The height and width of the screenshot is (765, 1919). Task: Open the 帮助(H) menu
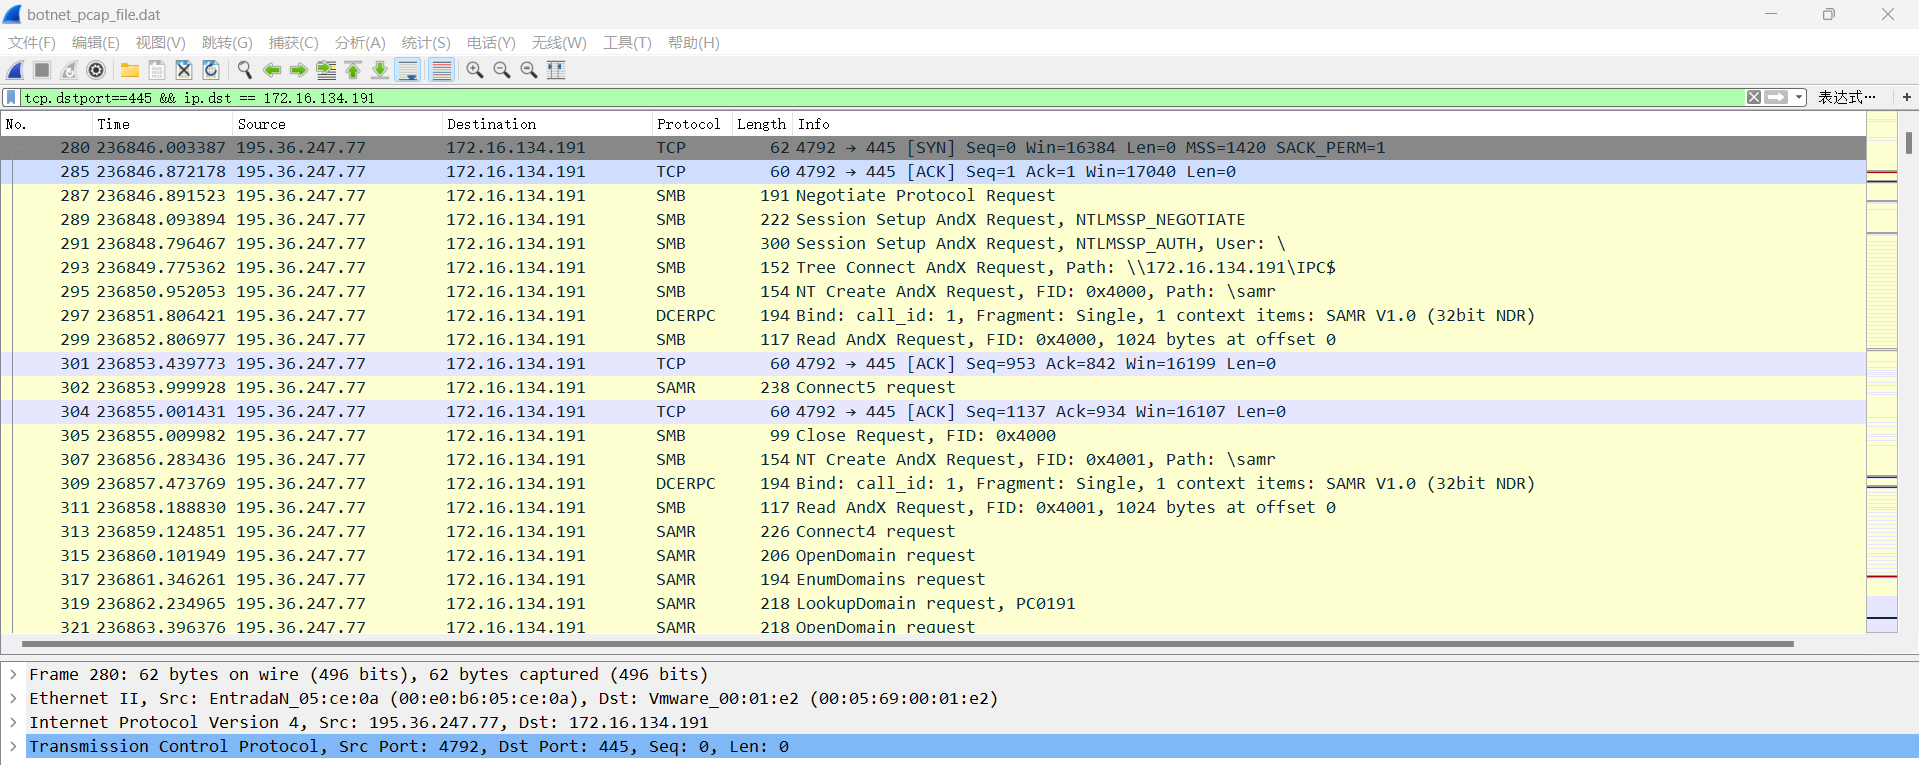[x=694, y=43]
